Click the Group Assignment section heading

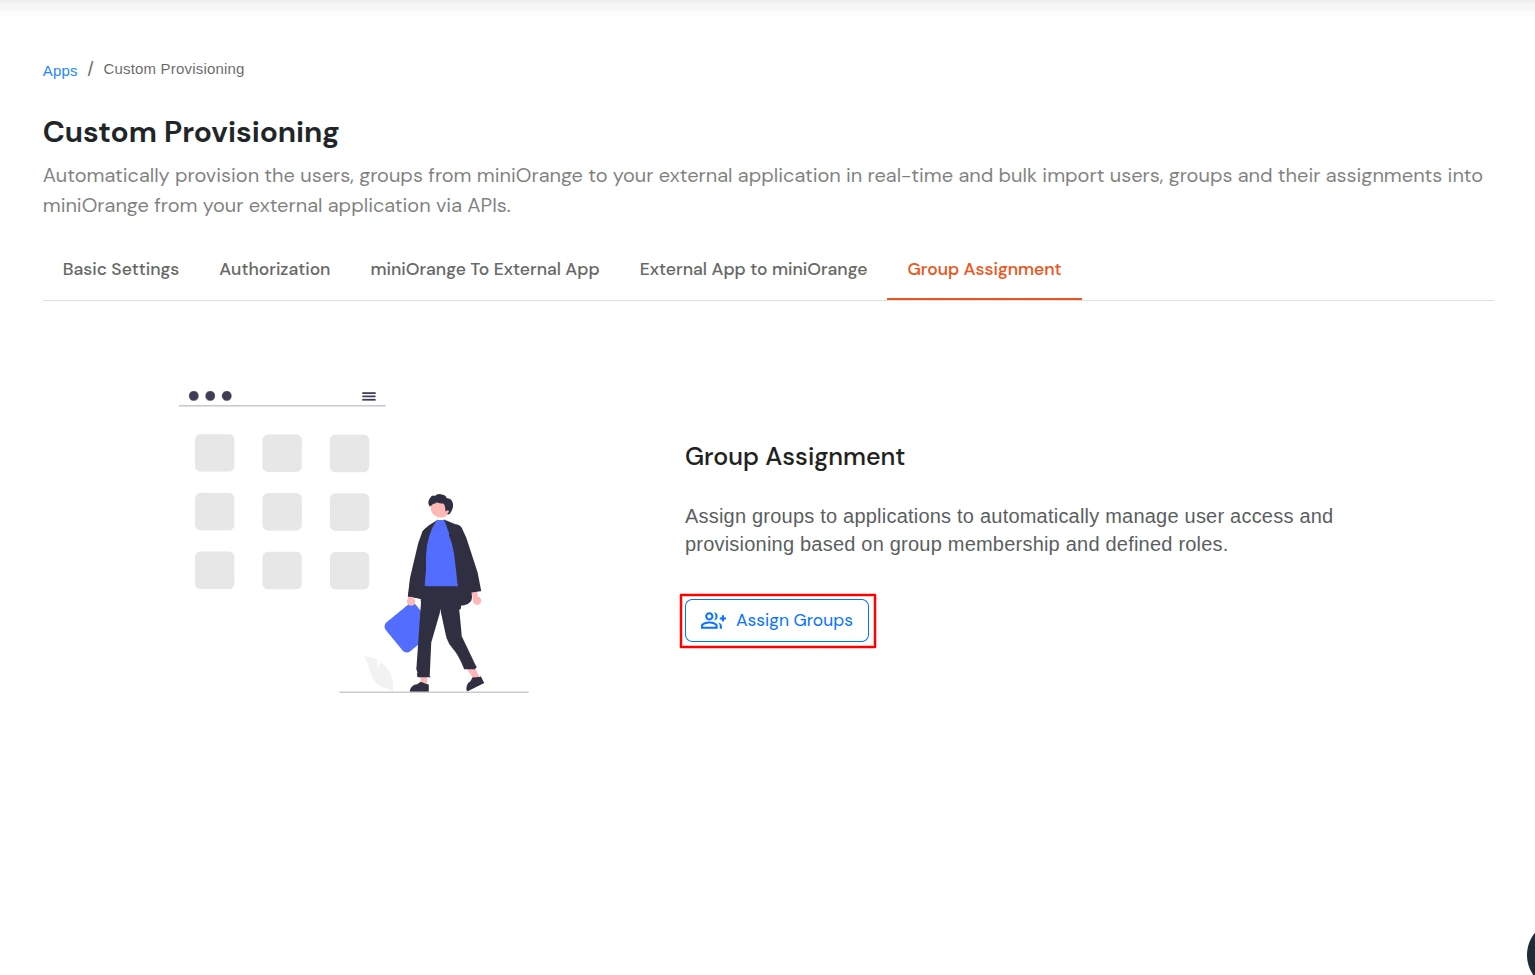pos(794,456)
